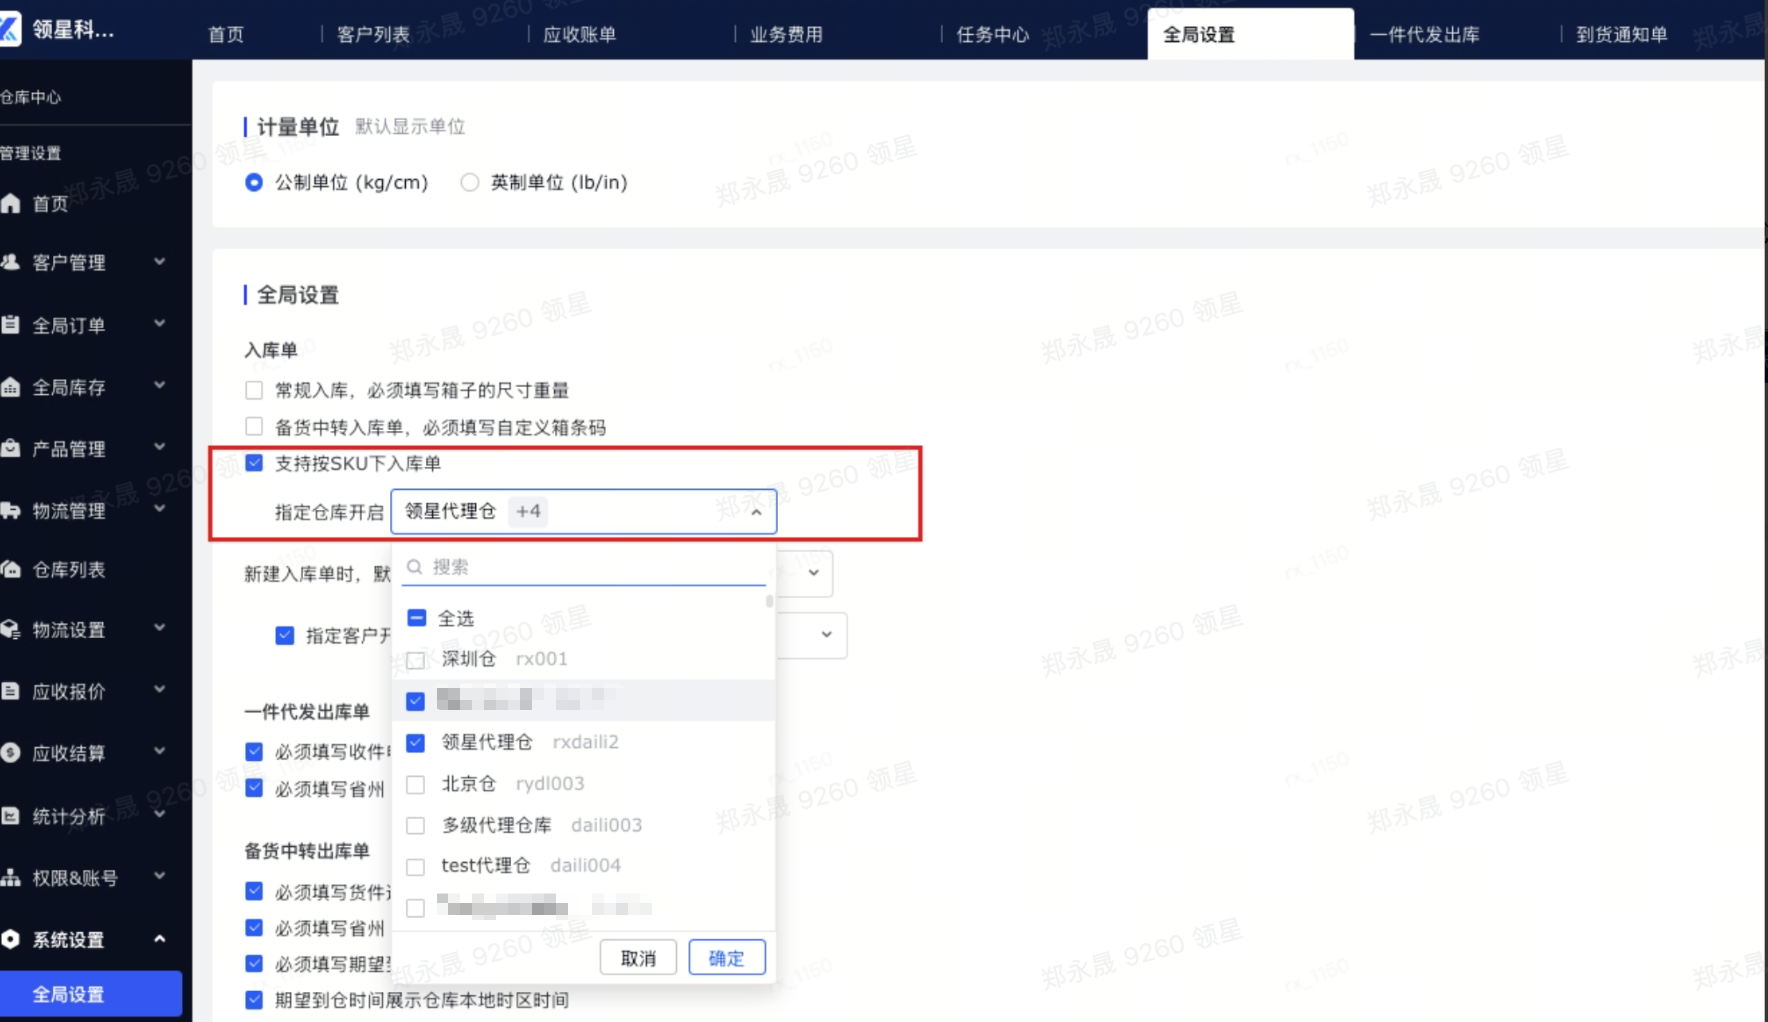Image resolution: width=1768 pixels, height=1022 pixels.
Task: Click the 系统设置 gear icon
Action: click(x=11, y=939)
